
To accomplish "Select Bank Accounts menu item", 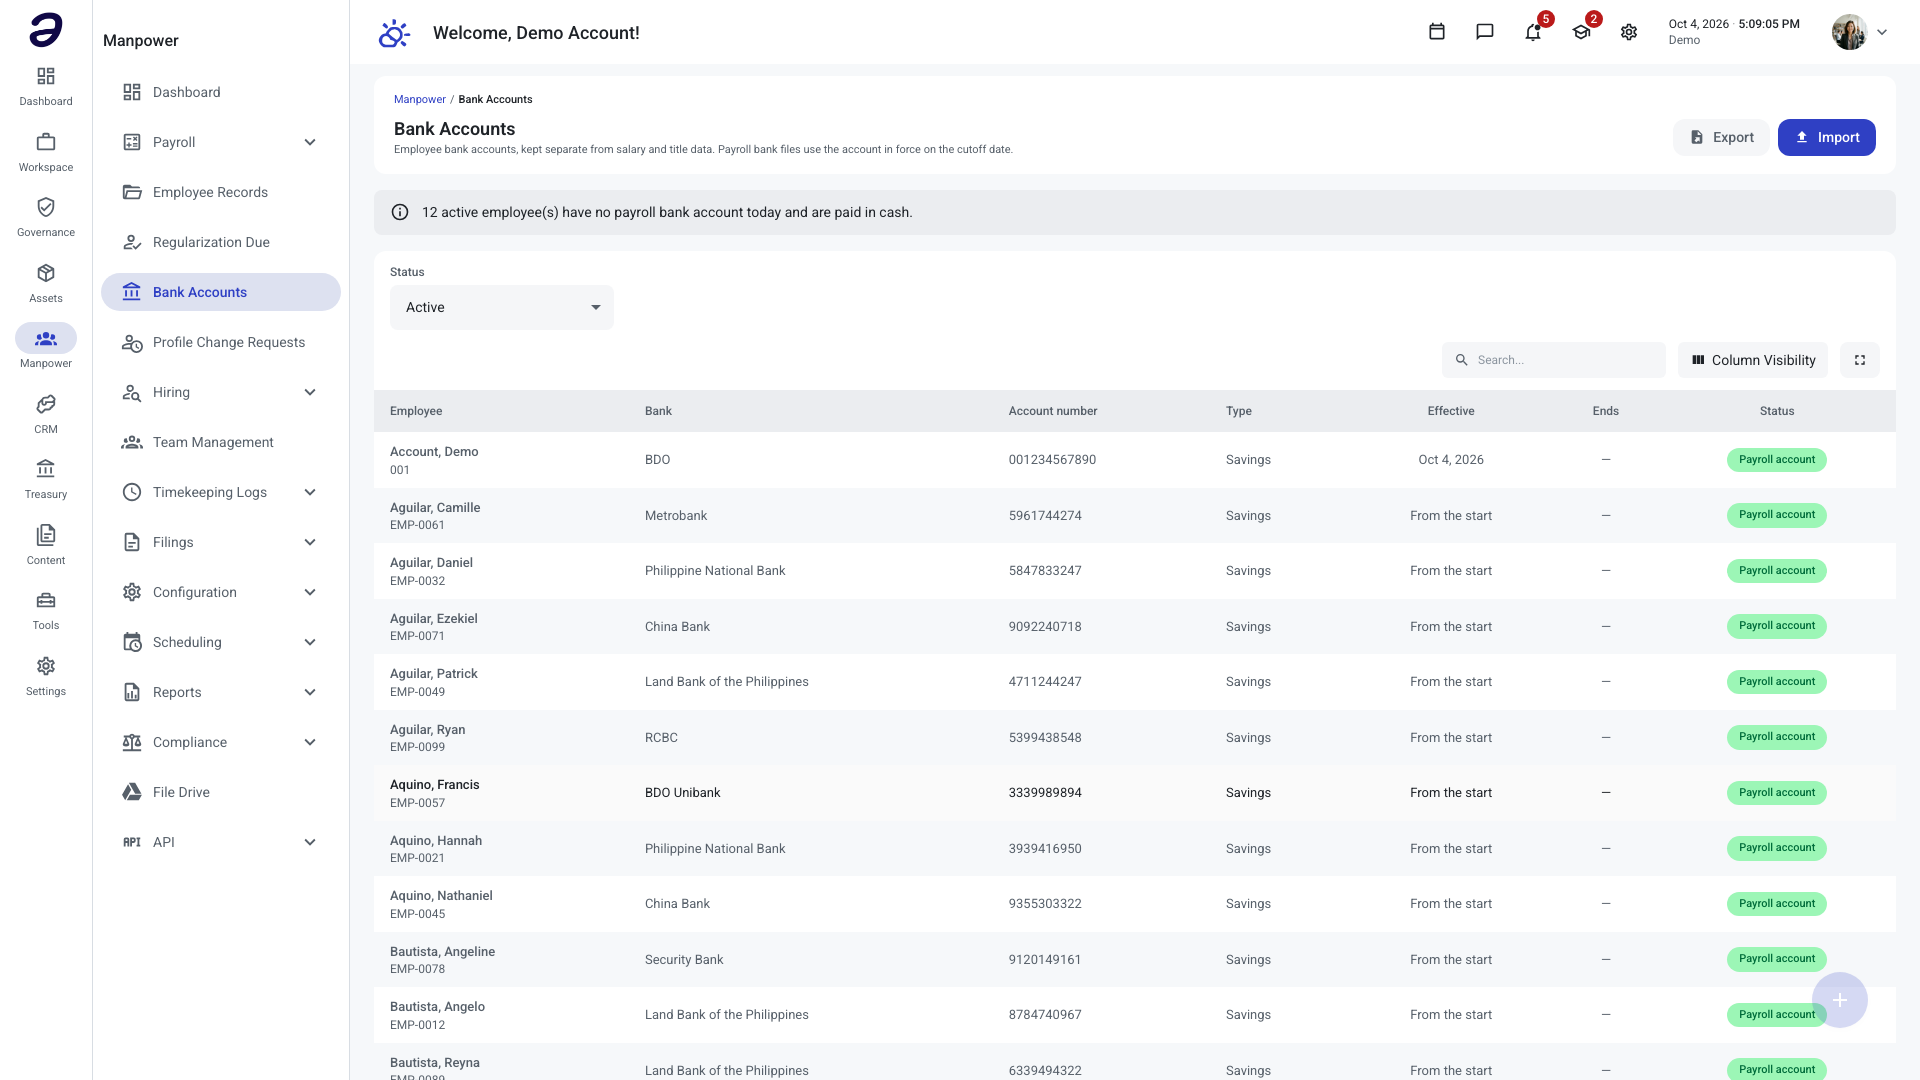I will click(x=221, y=292).
